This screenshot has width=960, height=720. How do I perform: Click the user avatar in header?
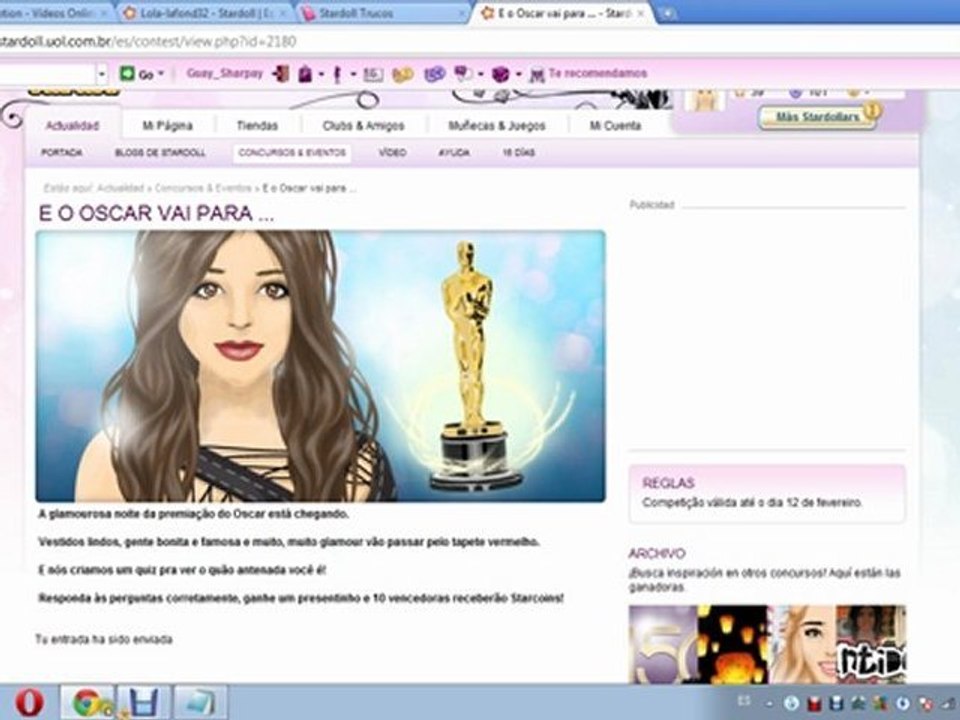click(705, 99)
